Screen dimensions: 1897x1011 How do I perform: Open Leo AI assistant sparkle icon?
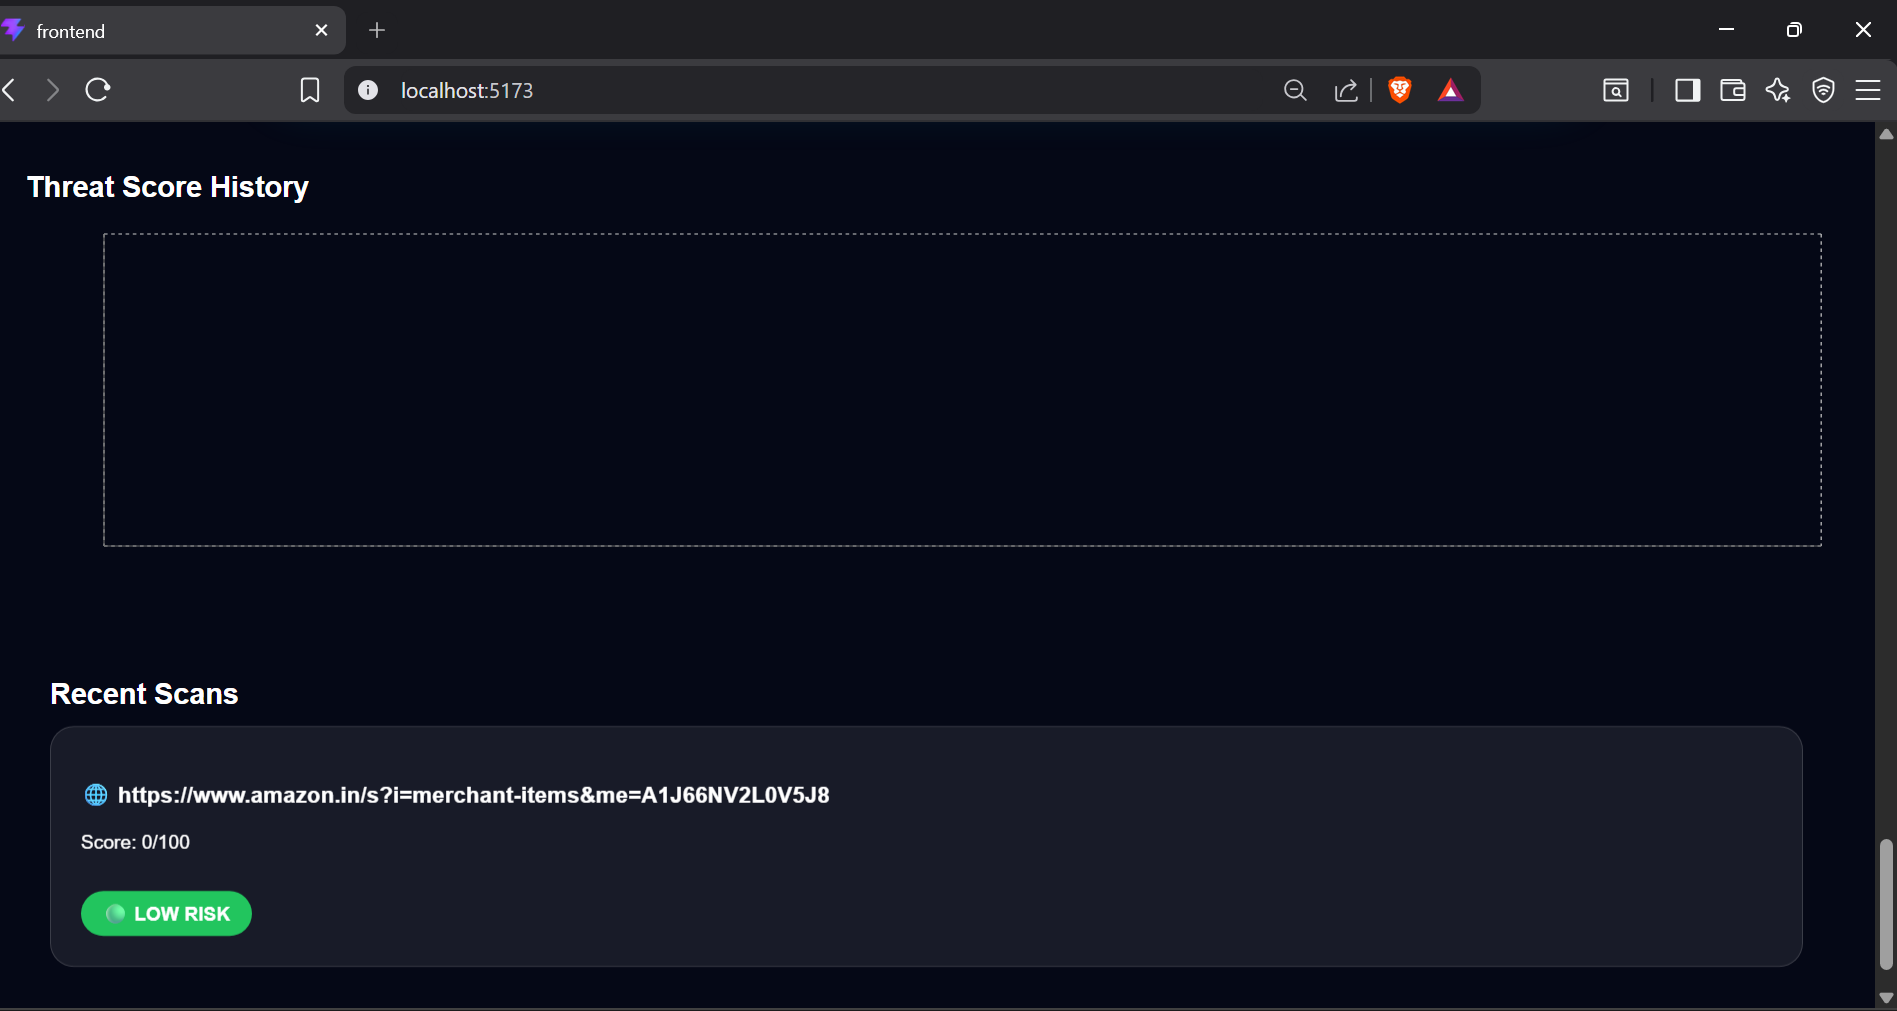tap(1778, 90)
